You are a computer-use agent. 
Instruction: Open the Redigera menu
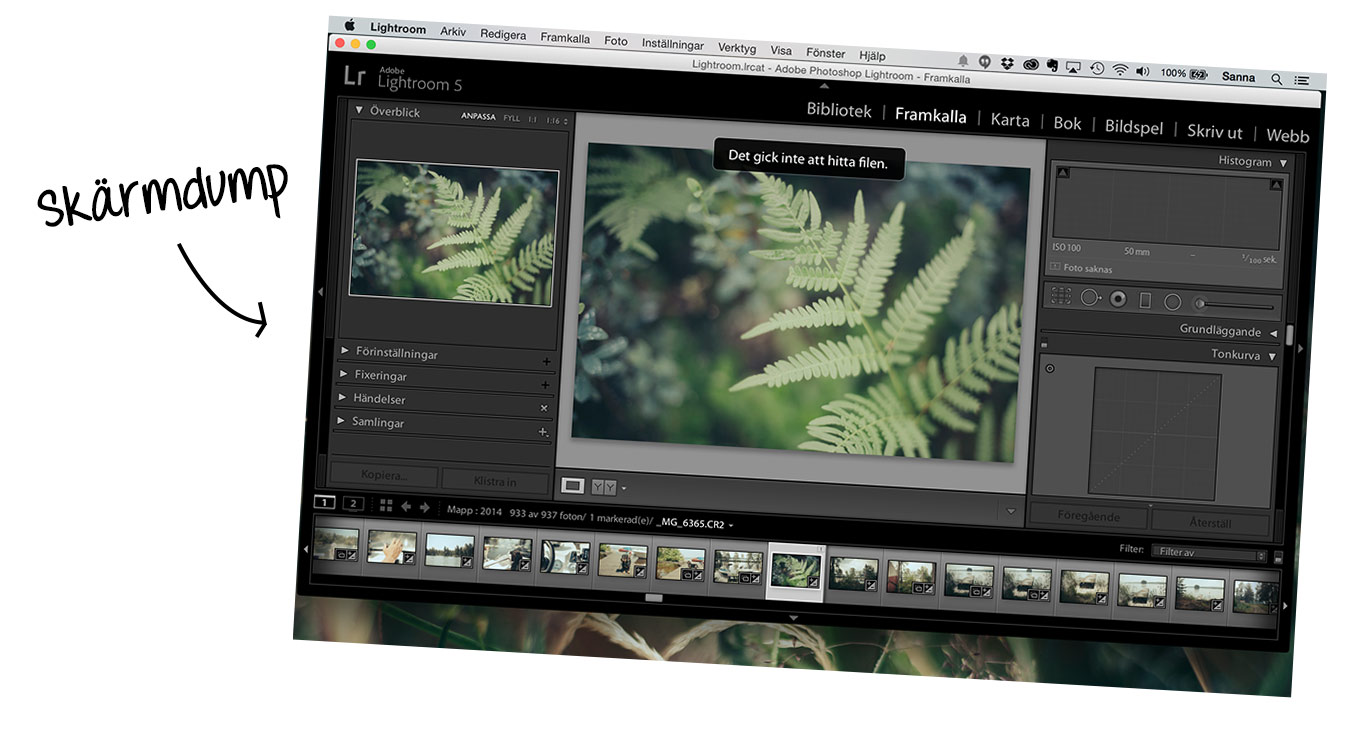tap(503, 35)
